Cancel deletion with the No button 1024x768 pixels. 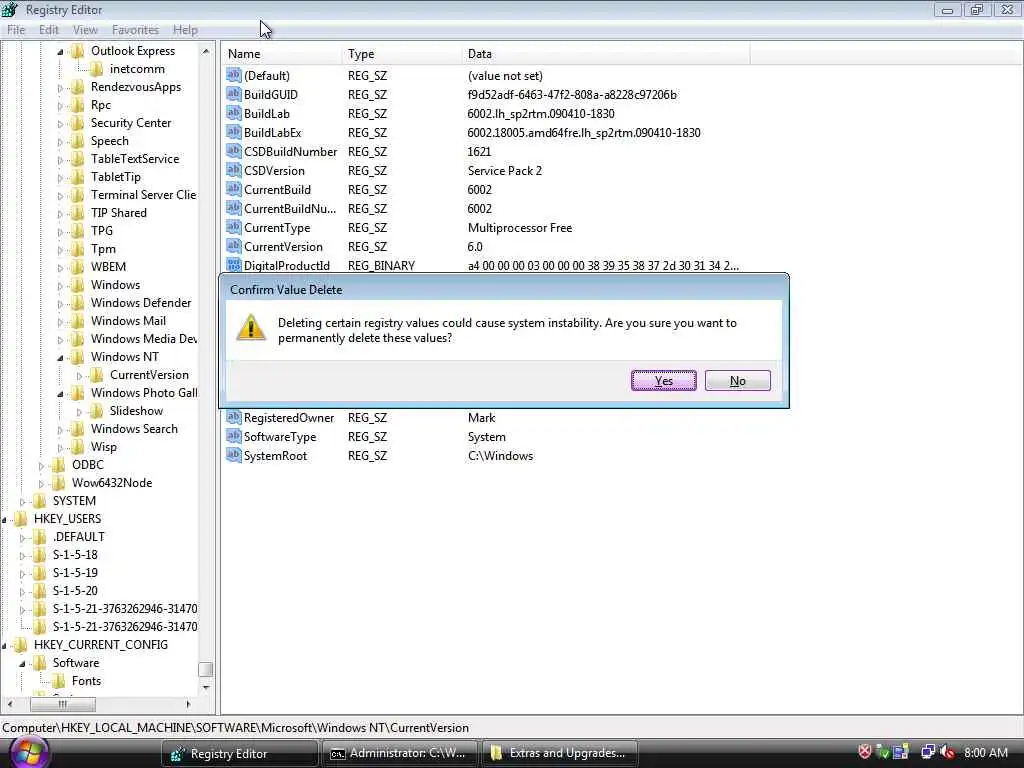737,381
